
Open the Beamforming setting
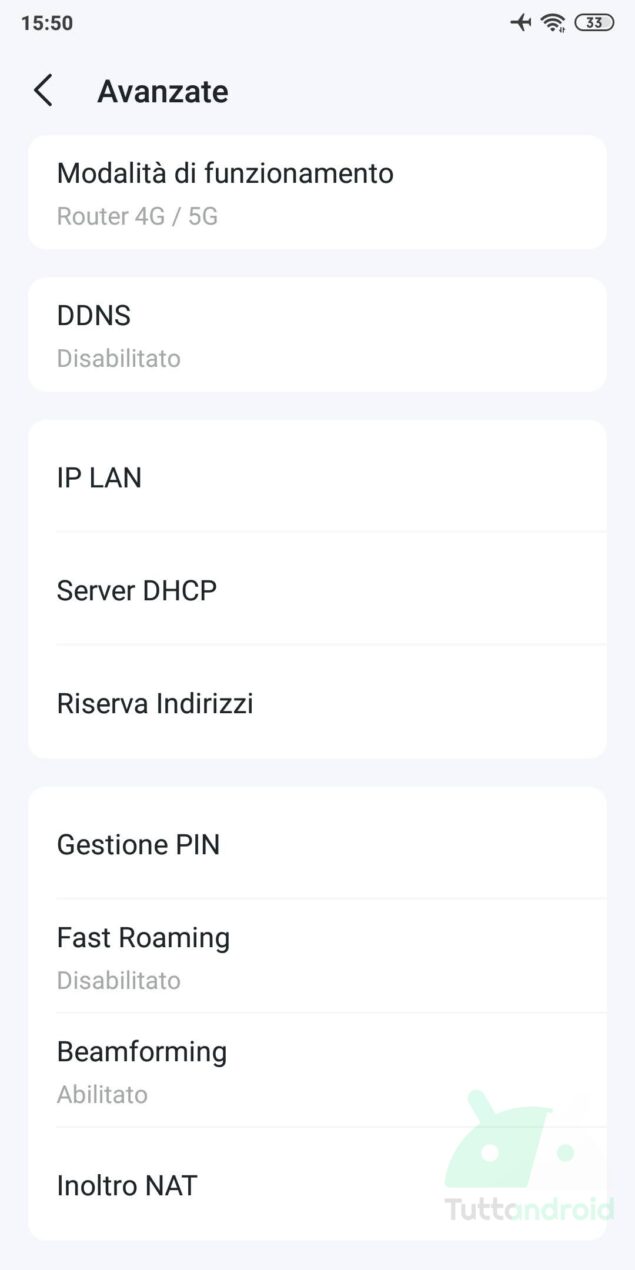pos(317,1070)
